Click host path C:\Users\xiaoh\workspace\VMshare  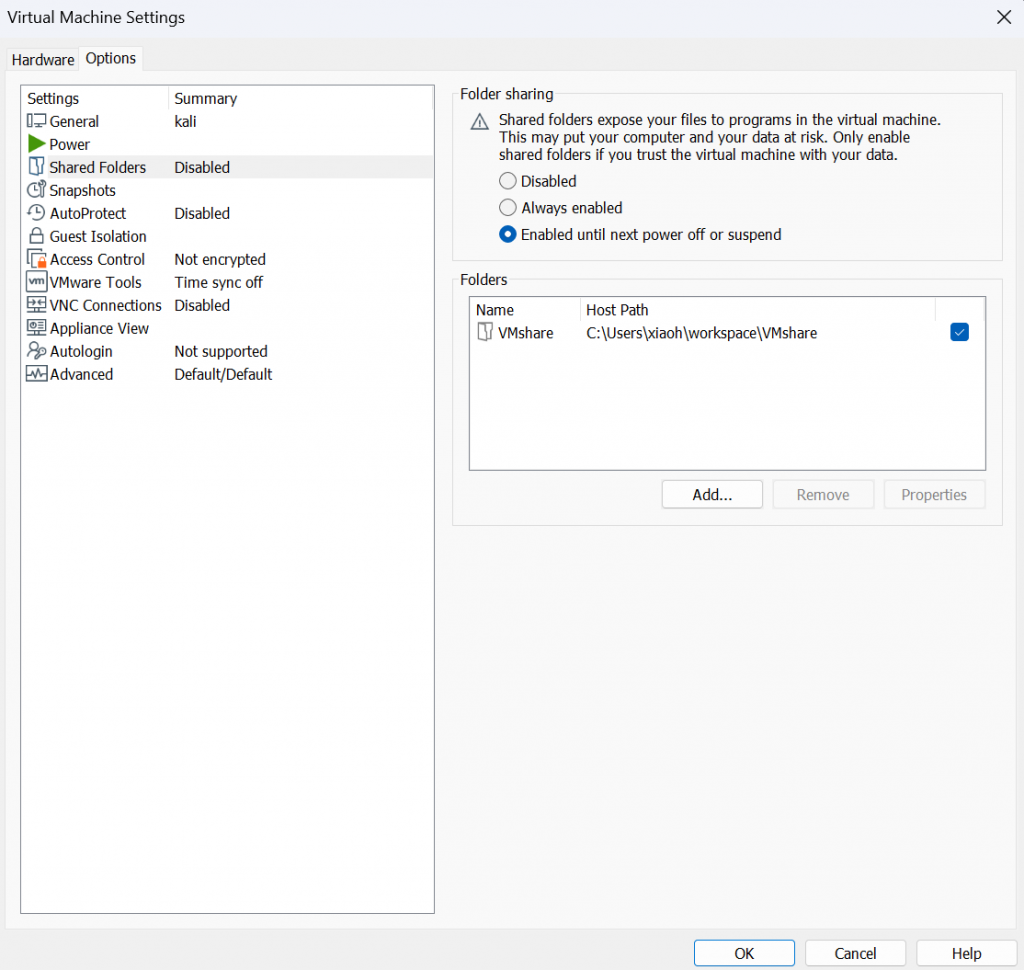701,333
